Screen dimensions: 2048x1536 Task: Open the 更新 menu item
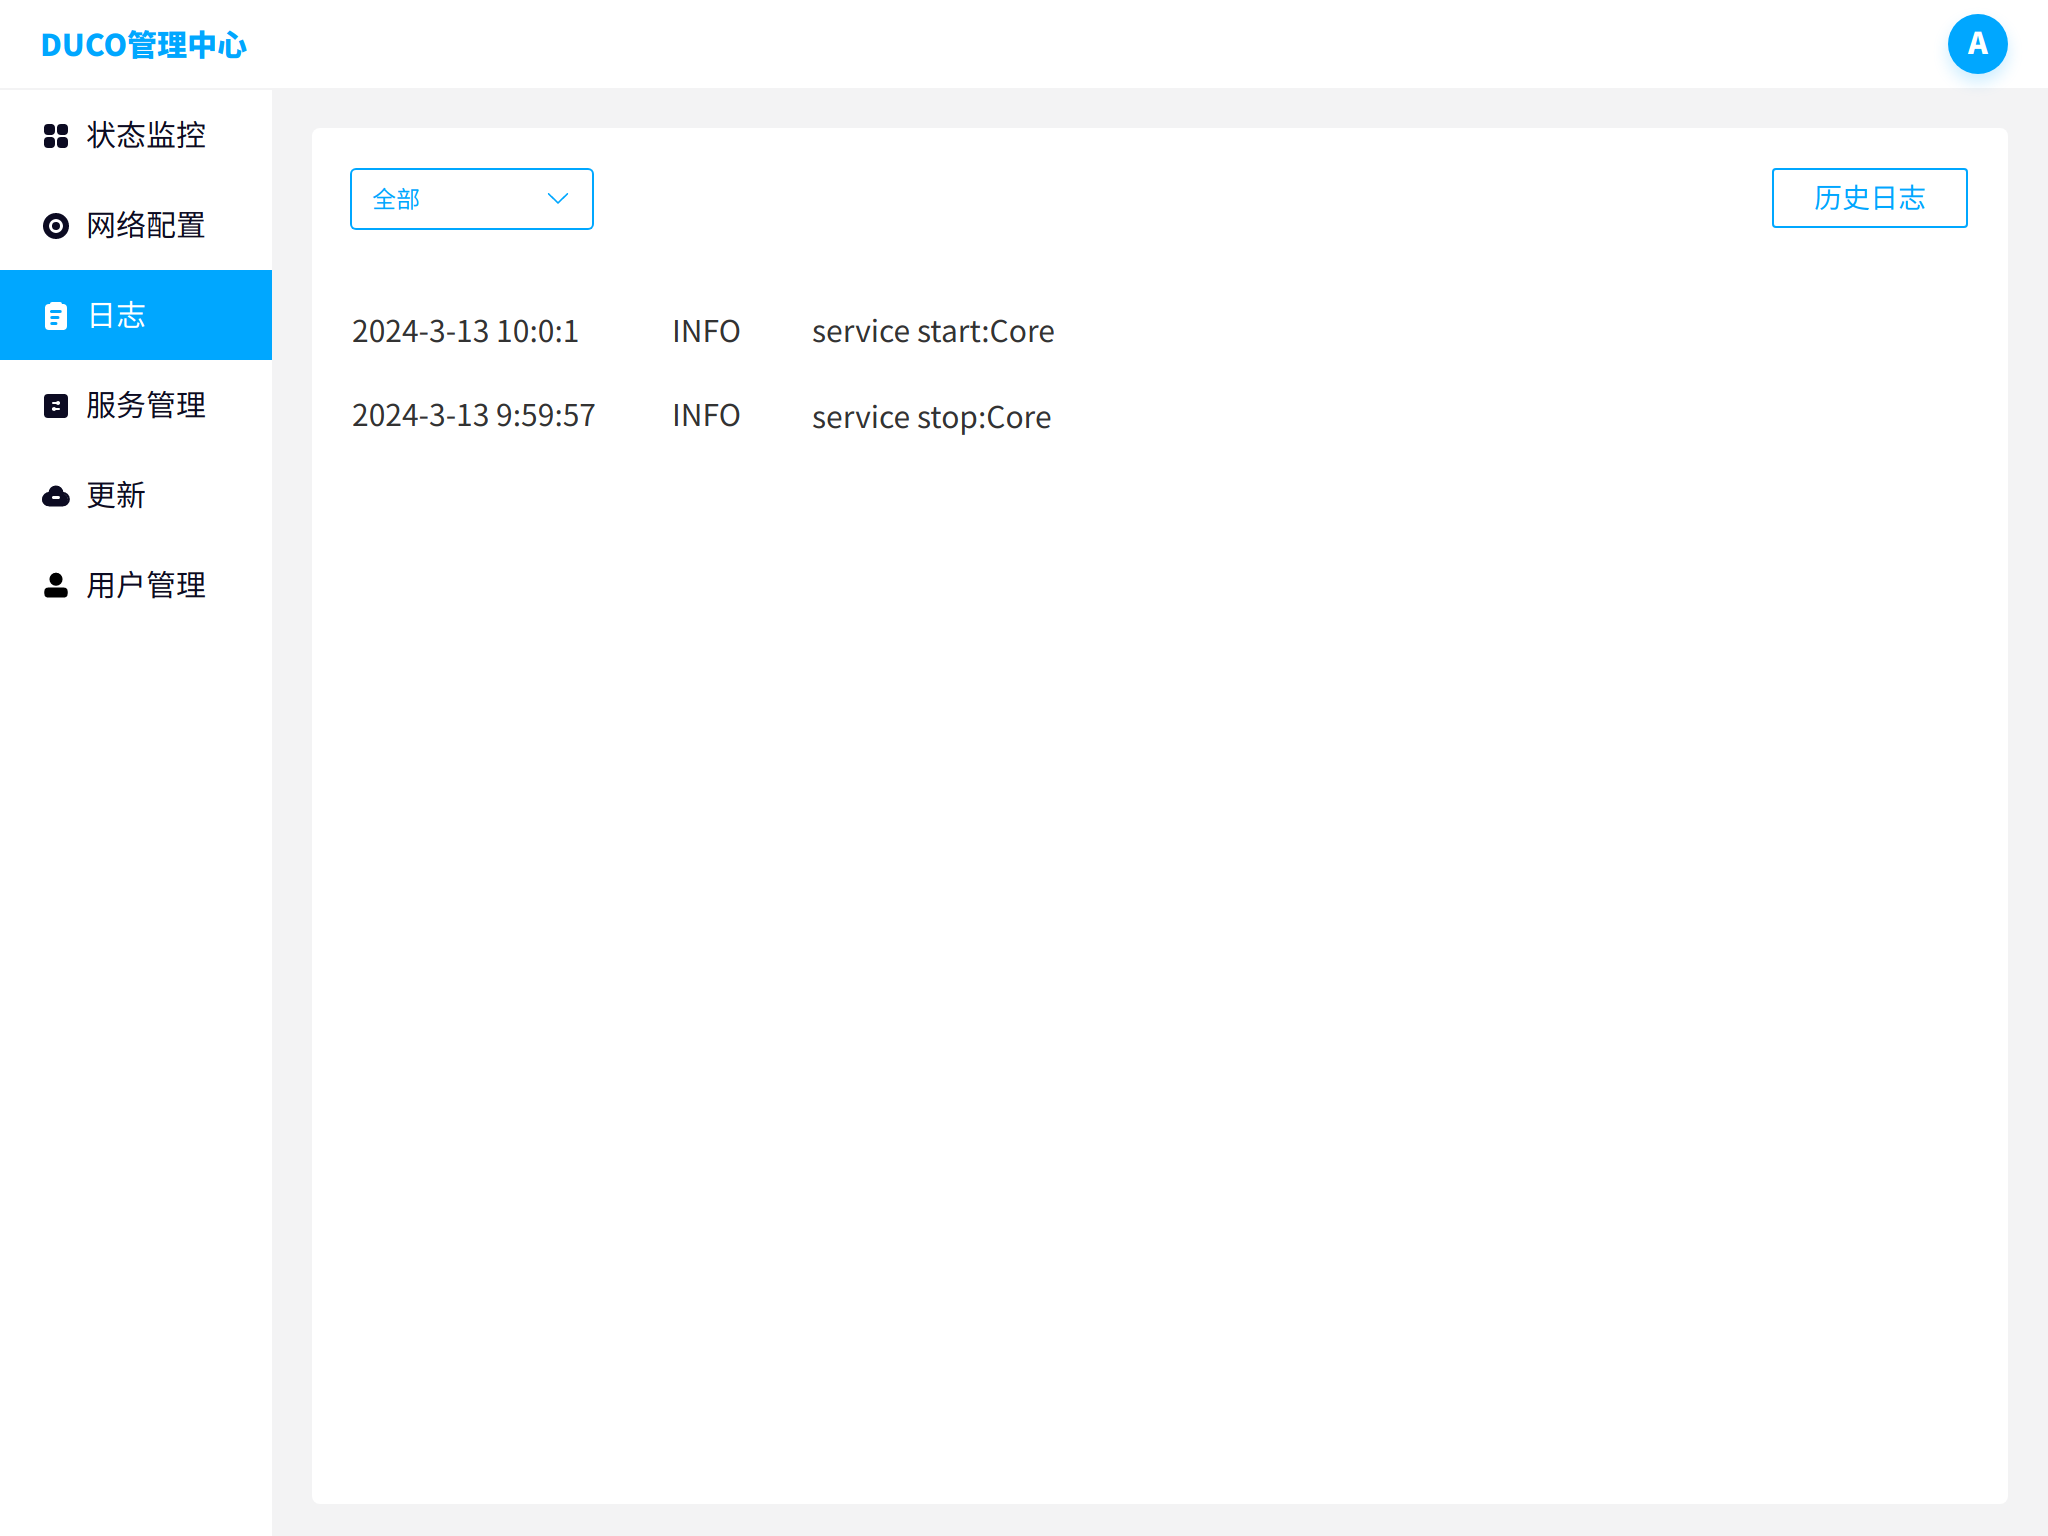116,495
